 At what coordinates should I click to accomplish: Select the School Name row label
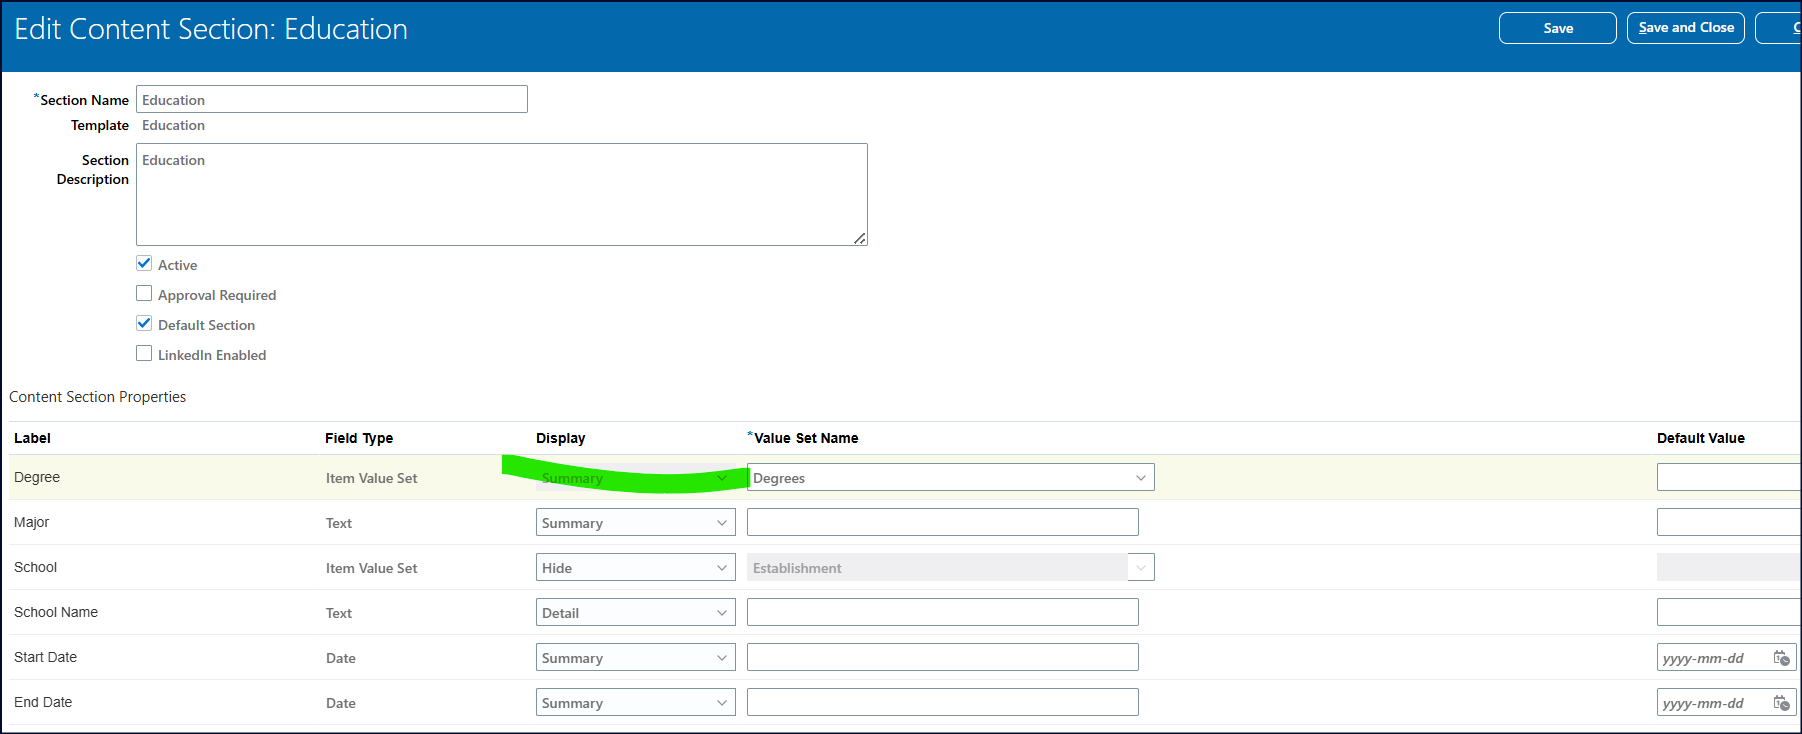56,612
